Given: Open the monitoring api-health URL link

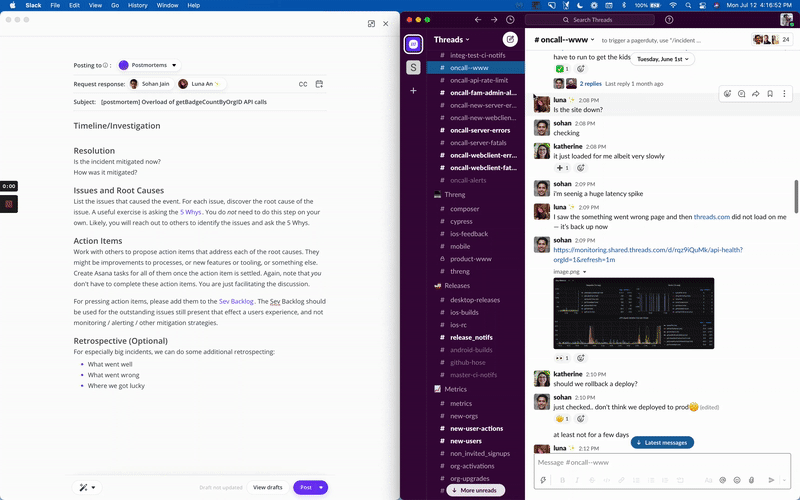Looking at the screenshot, I should click(648, 255).
